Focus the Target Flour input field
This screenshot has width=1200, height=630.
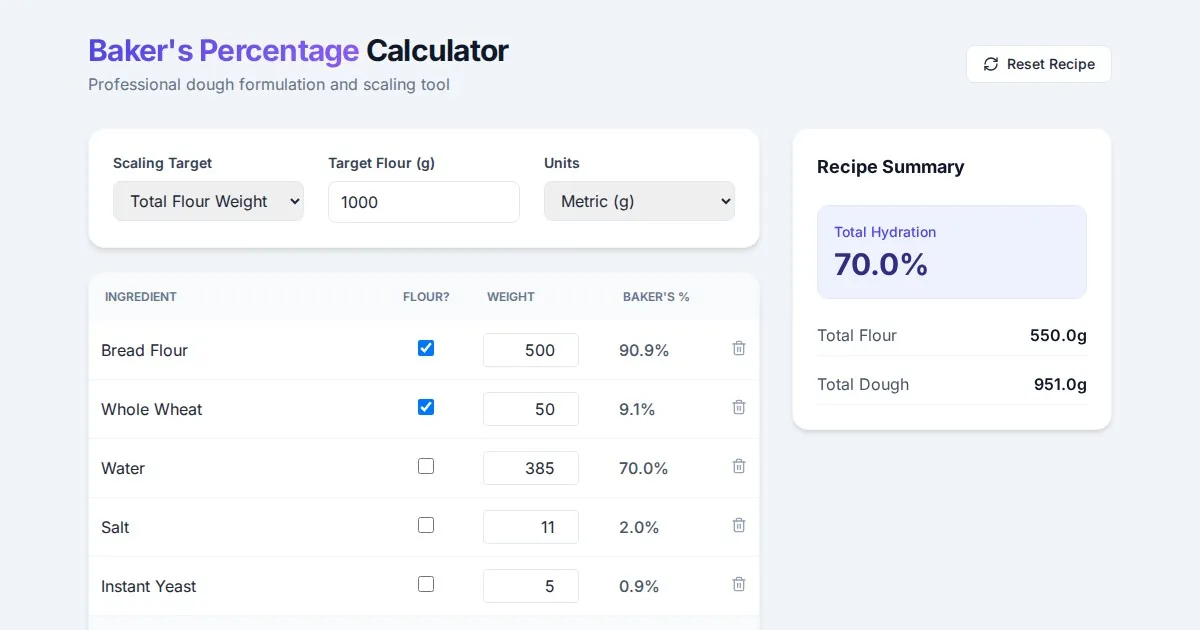[x=423, y=202]
